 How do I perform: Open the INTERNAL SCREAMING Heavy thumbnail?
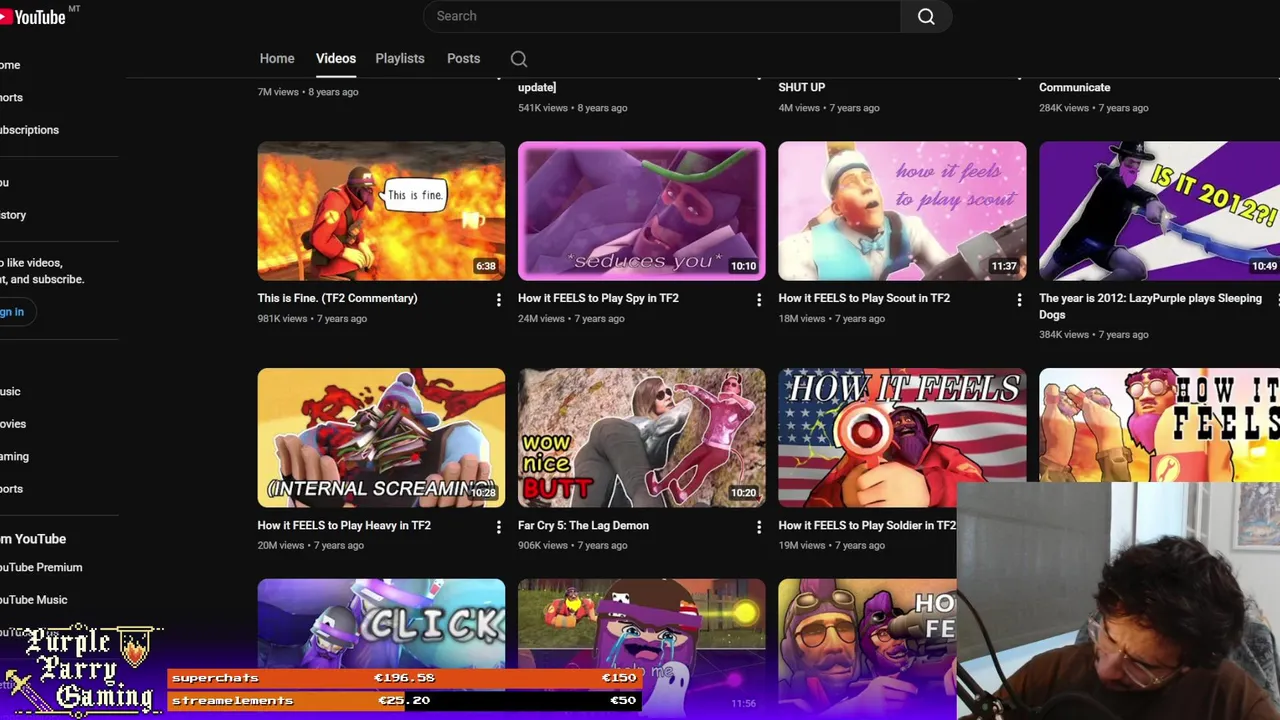(381, 438)
